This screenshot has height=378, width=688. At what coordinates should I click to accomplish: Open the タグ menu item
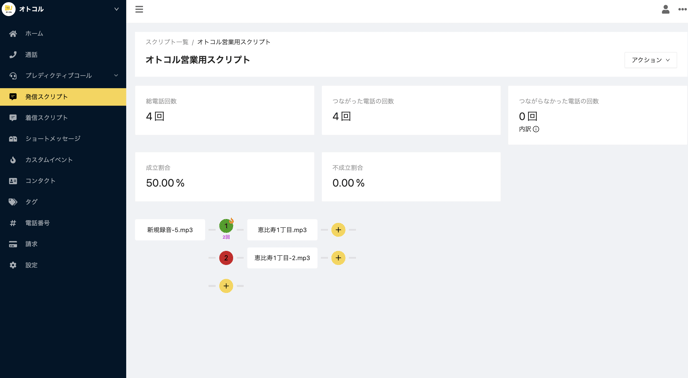click(63, 202)
